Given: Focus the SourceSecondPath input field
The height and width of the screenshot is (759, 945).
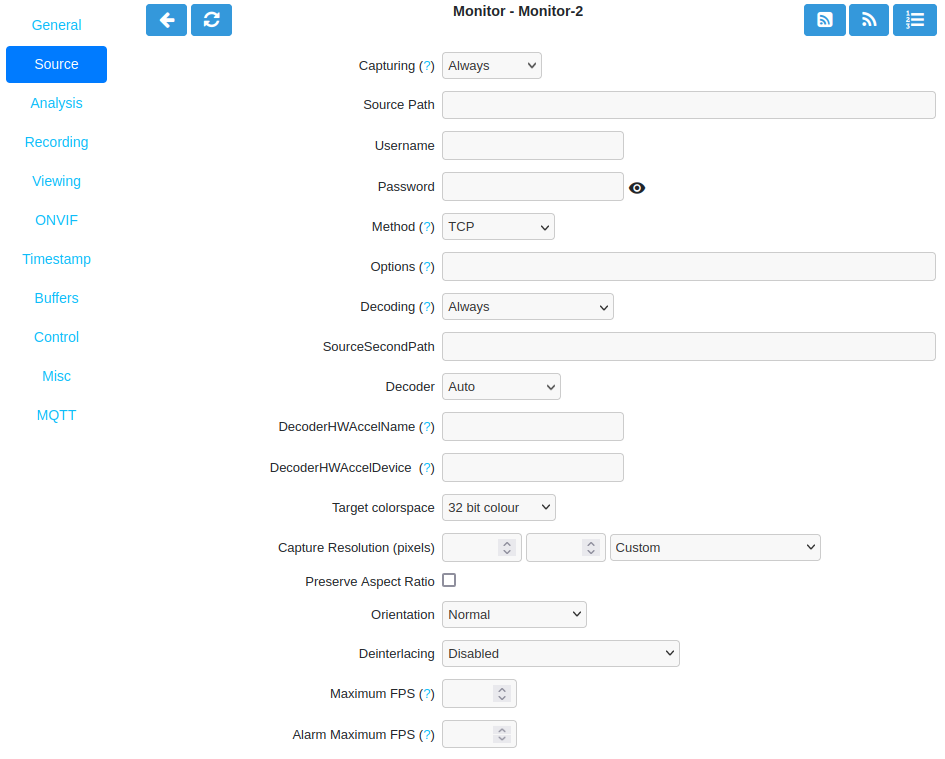Looking at the screenshot, I should [689, 347].
